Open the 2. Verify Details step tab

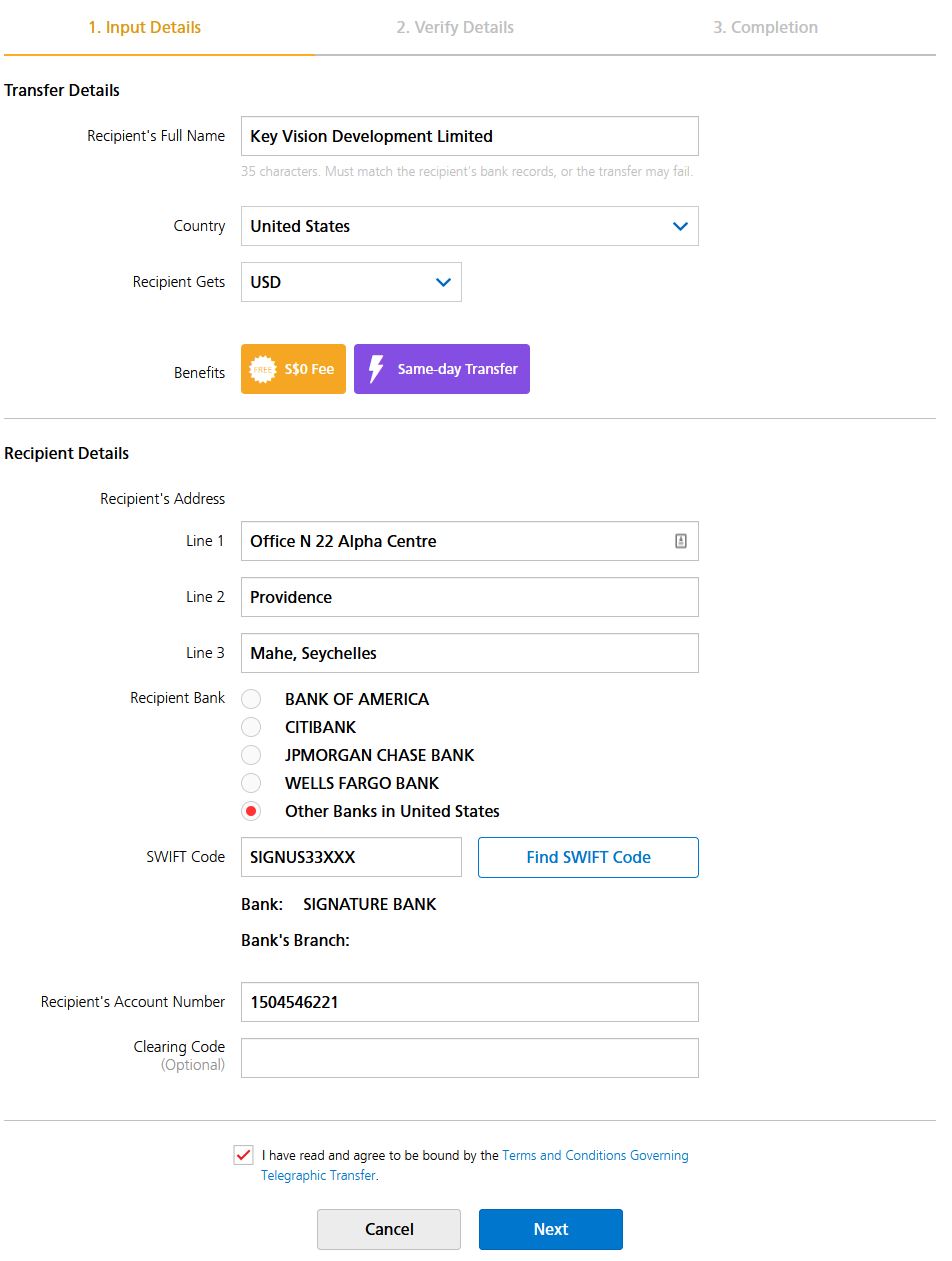point(455,28)
